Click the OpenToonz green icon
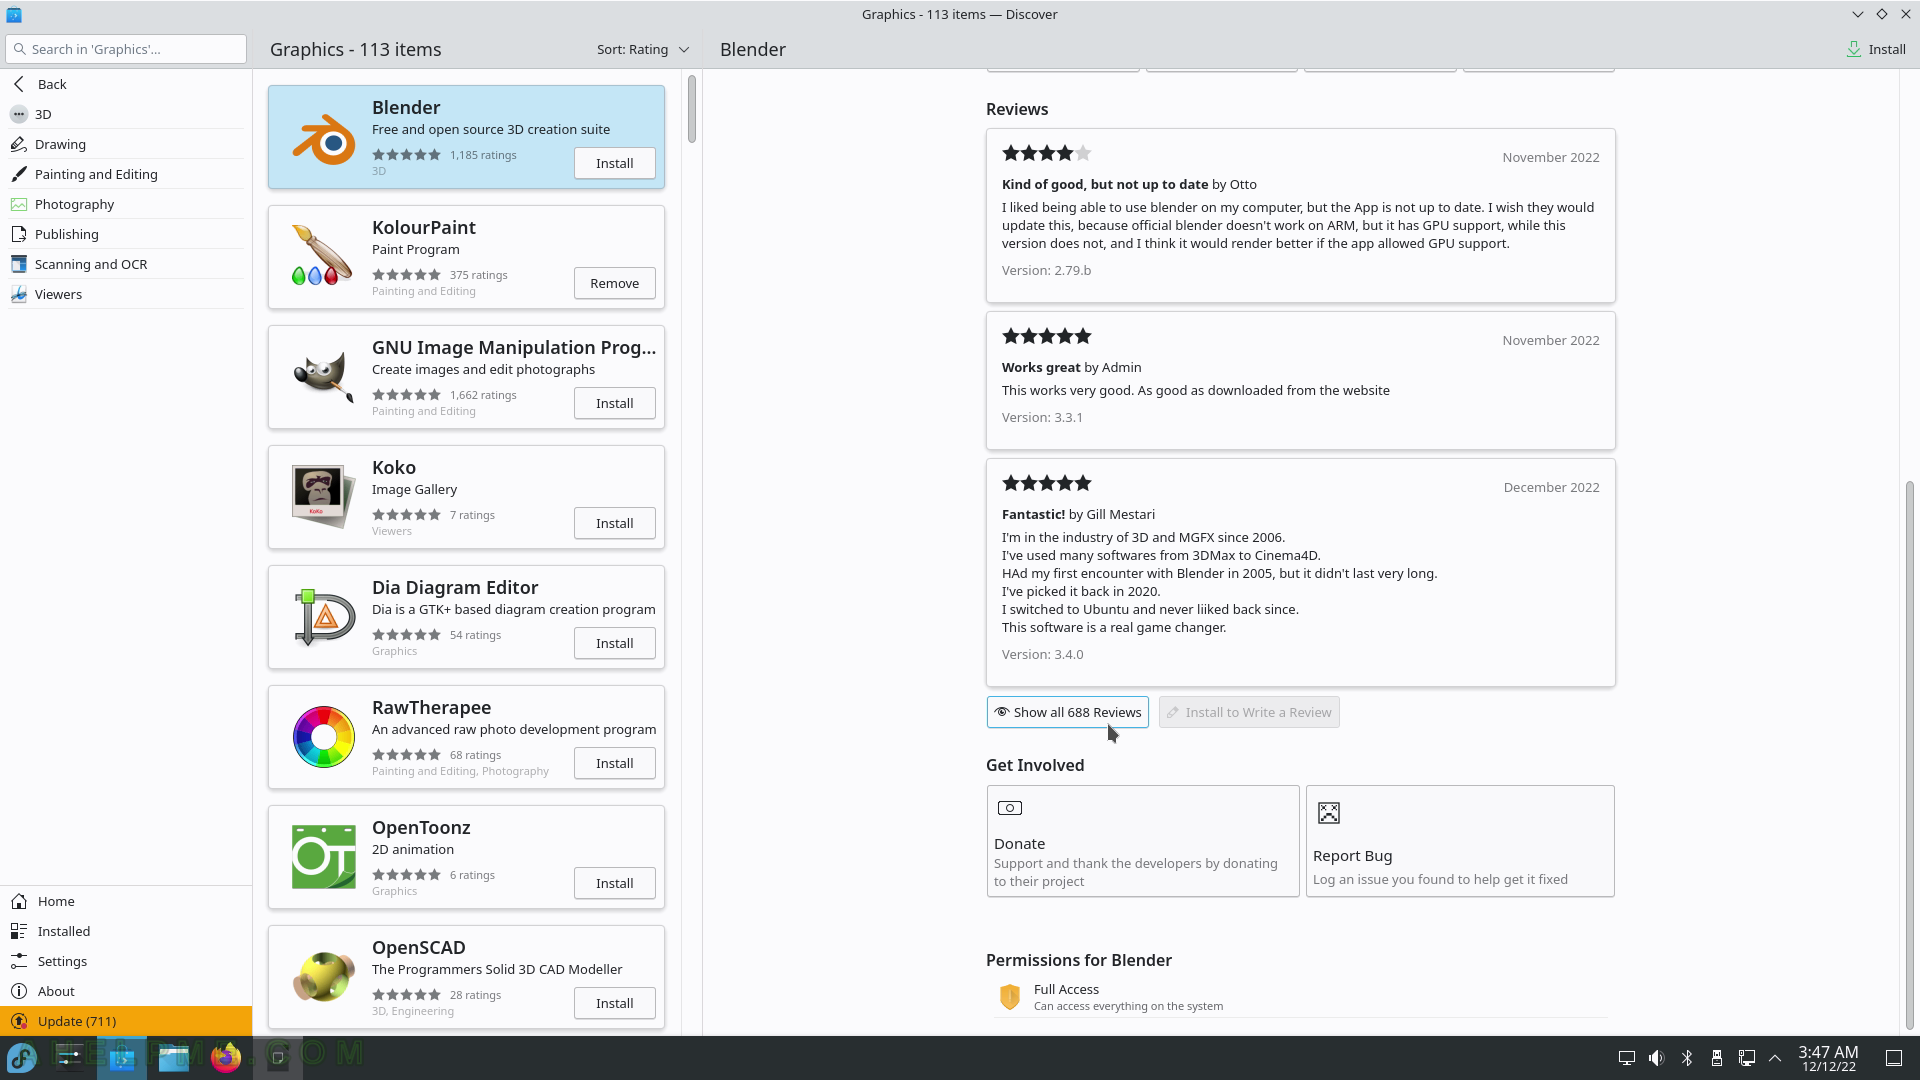1920x1080 pixels. click(x=323, y=857)
